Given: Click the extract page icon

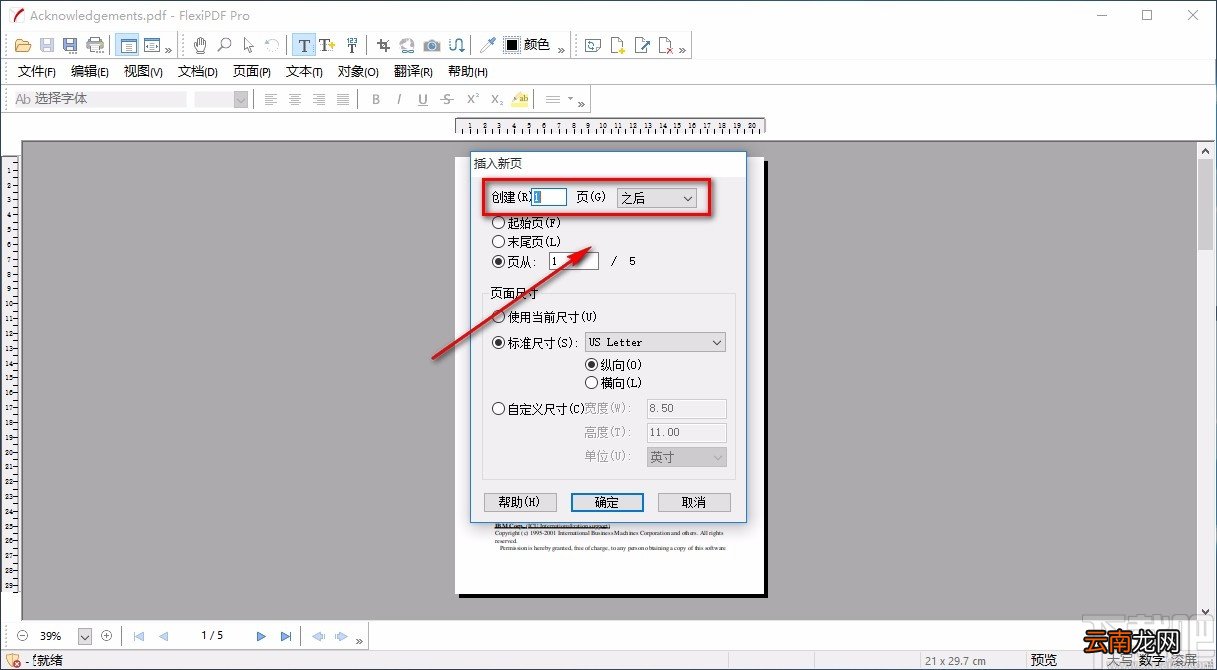Looking at the screenshot, I should point(642,45).
